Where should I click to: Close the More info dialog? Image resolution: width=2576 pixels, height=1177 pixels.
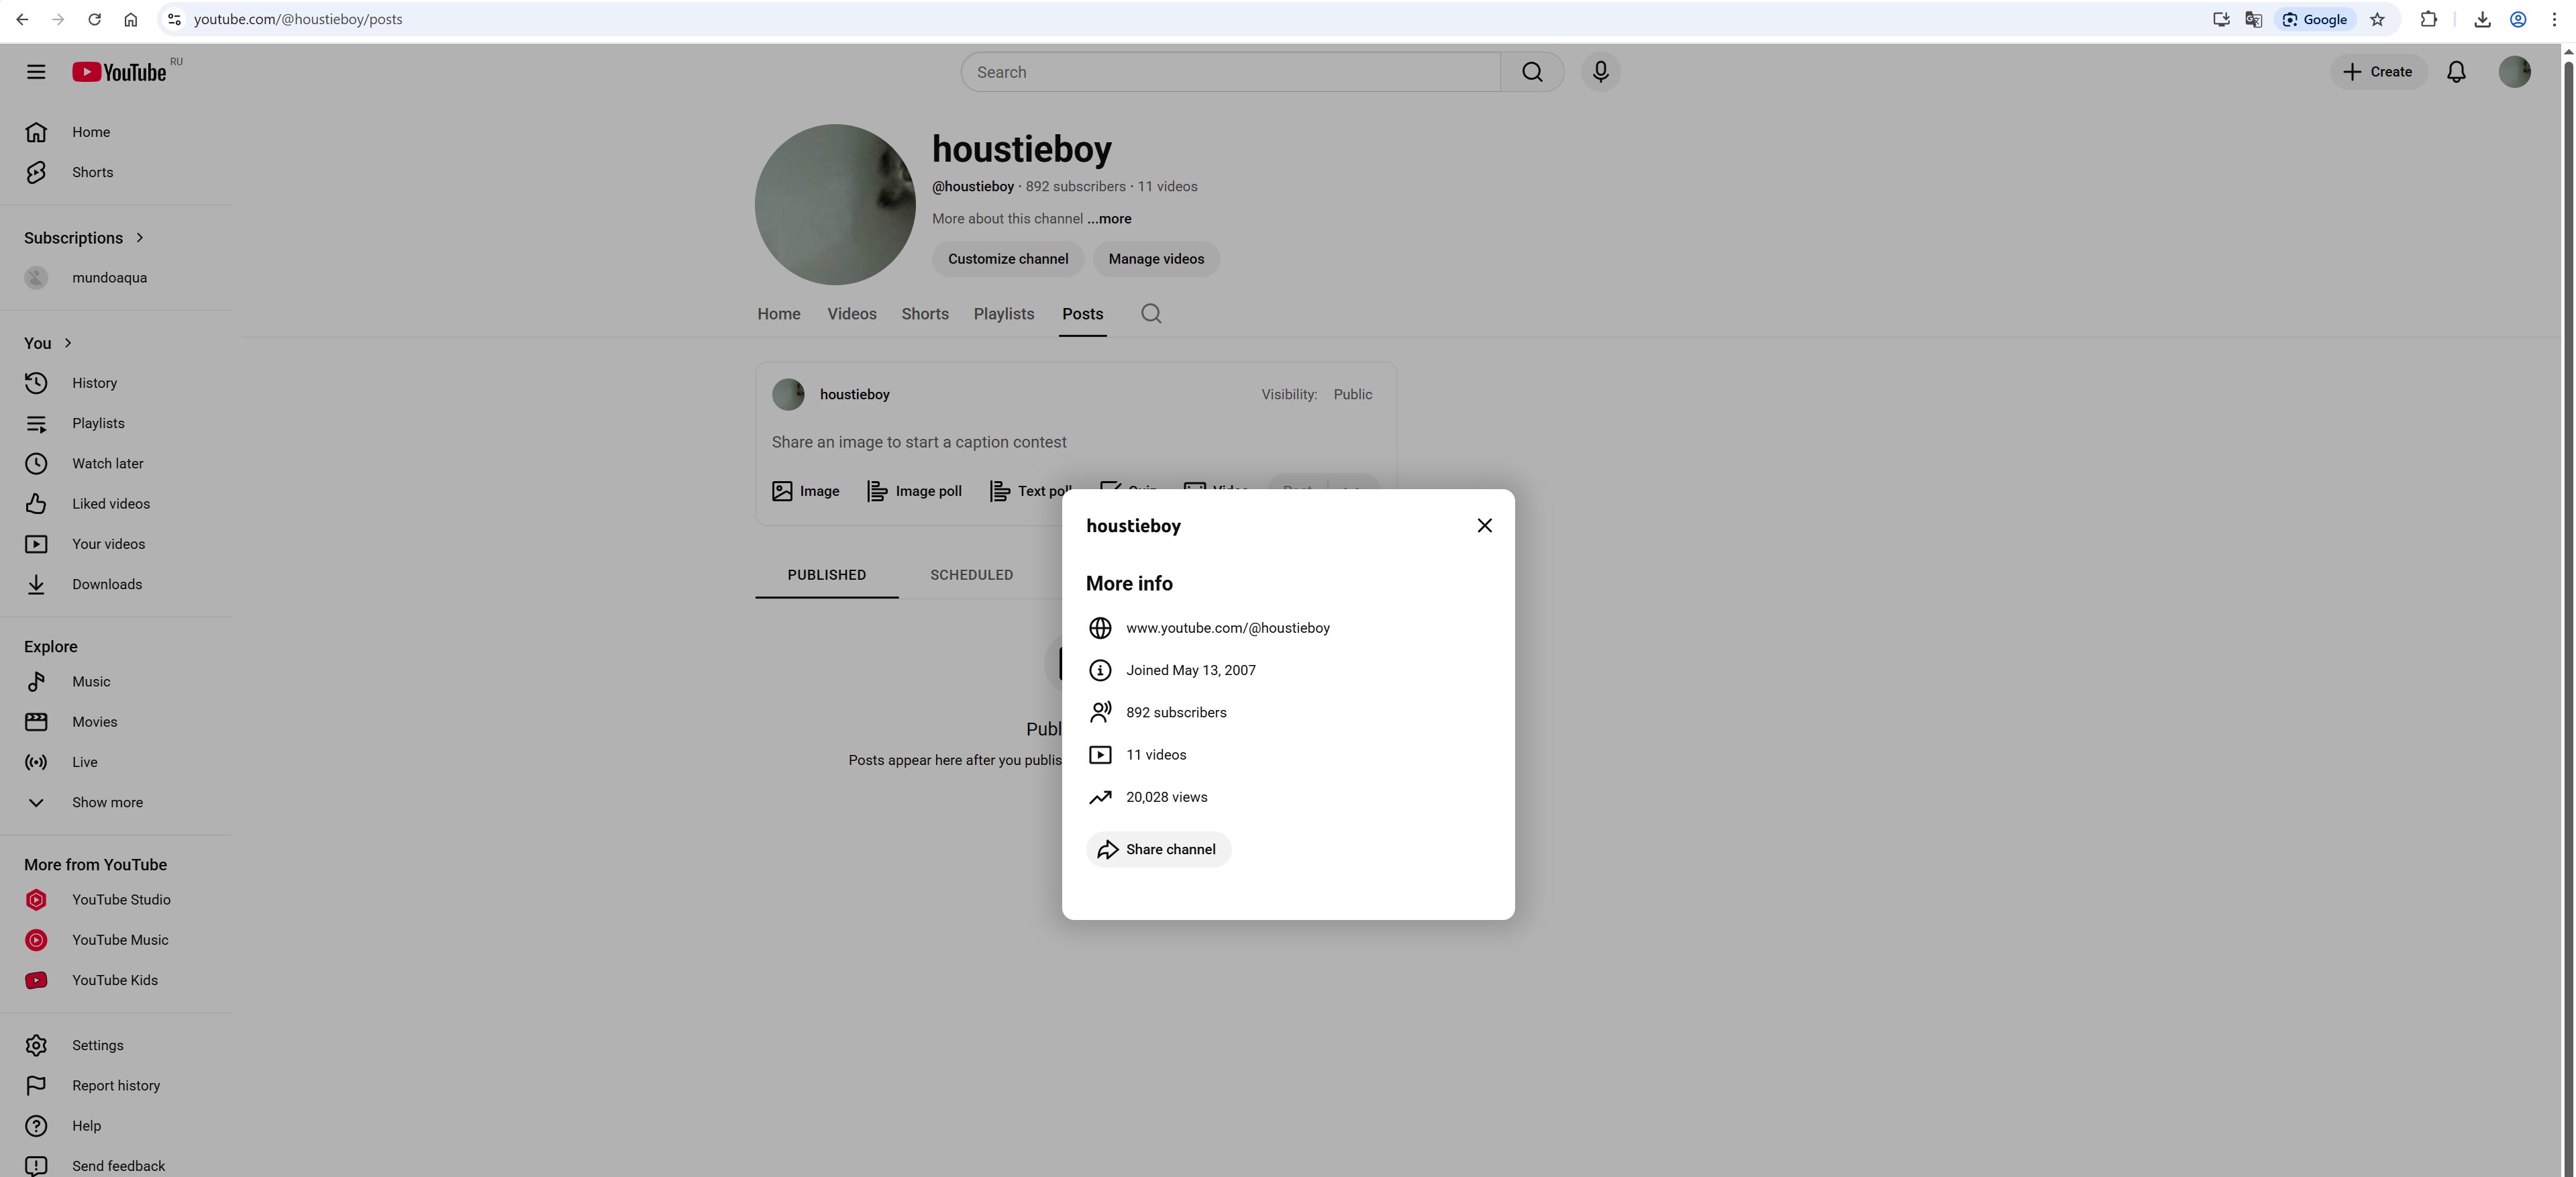1484,526
